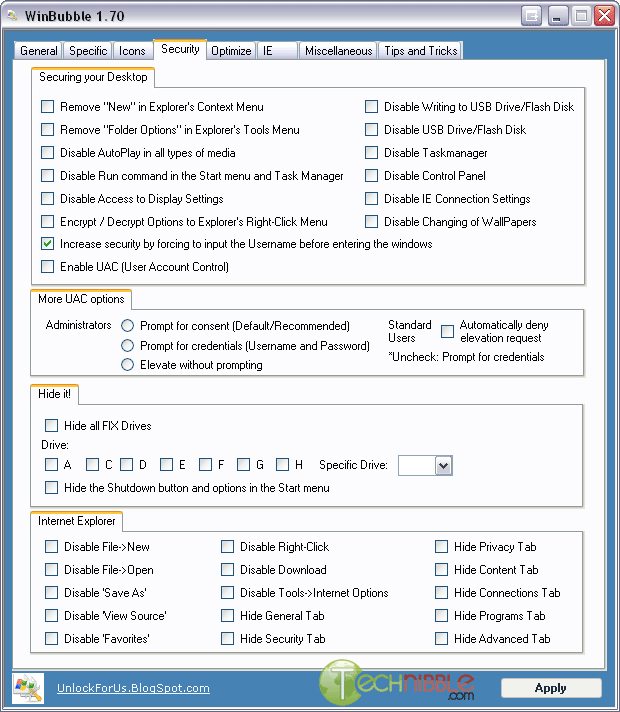Click the WinBubble logo icon at bottom left

[26, 688]
